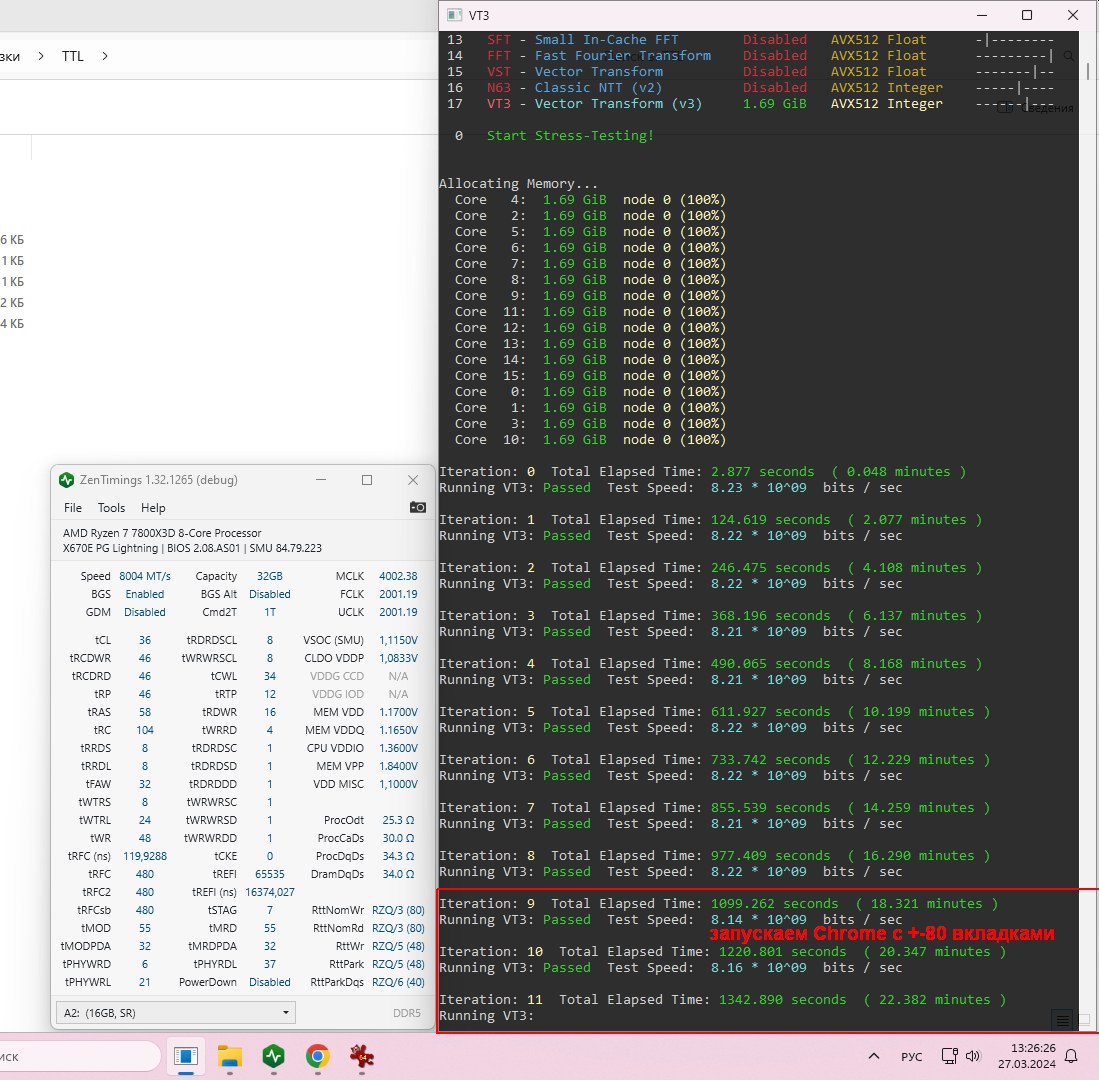Screen dimensions: 1099x1080
Task: Open the ZenTimings File menu
Action: (x=73, y=508)
